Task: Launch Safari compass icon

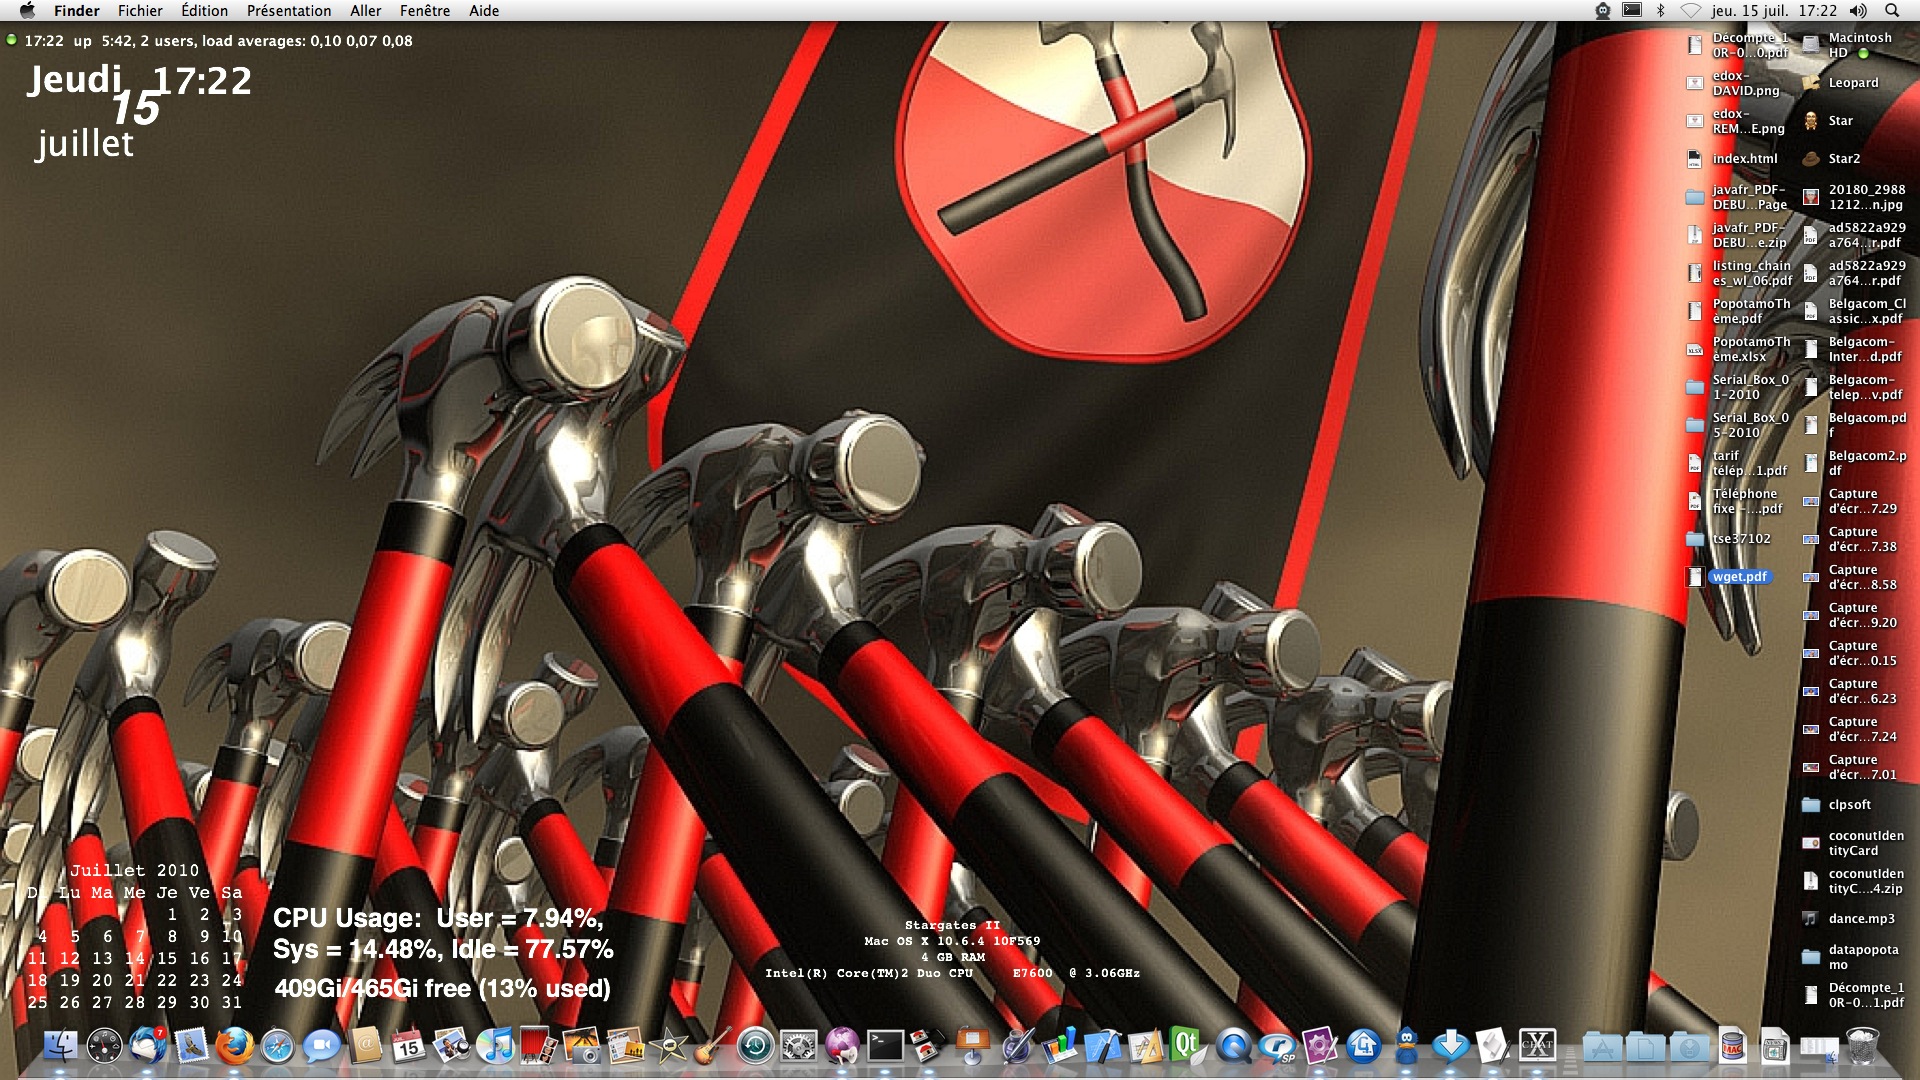Action: (x=278, y=1046)
